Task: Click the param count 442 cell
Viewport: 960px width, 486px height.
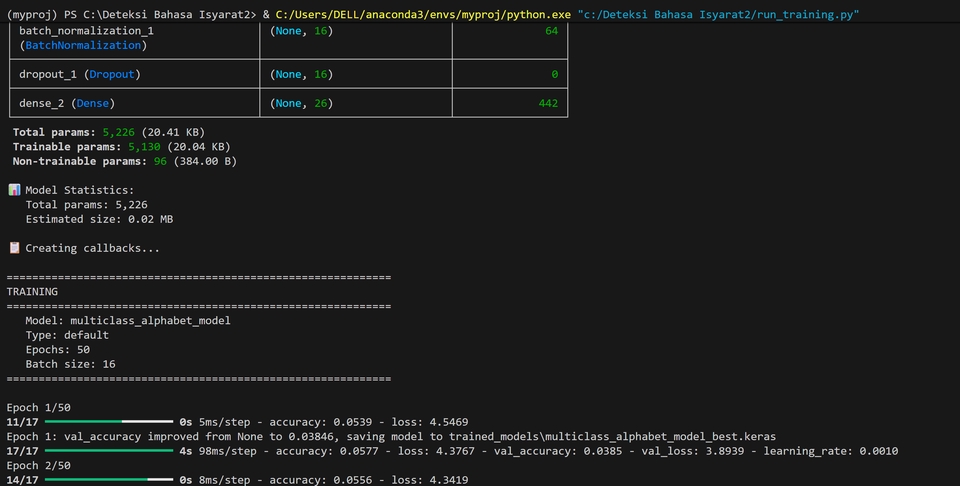Action: coord(510,103)
